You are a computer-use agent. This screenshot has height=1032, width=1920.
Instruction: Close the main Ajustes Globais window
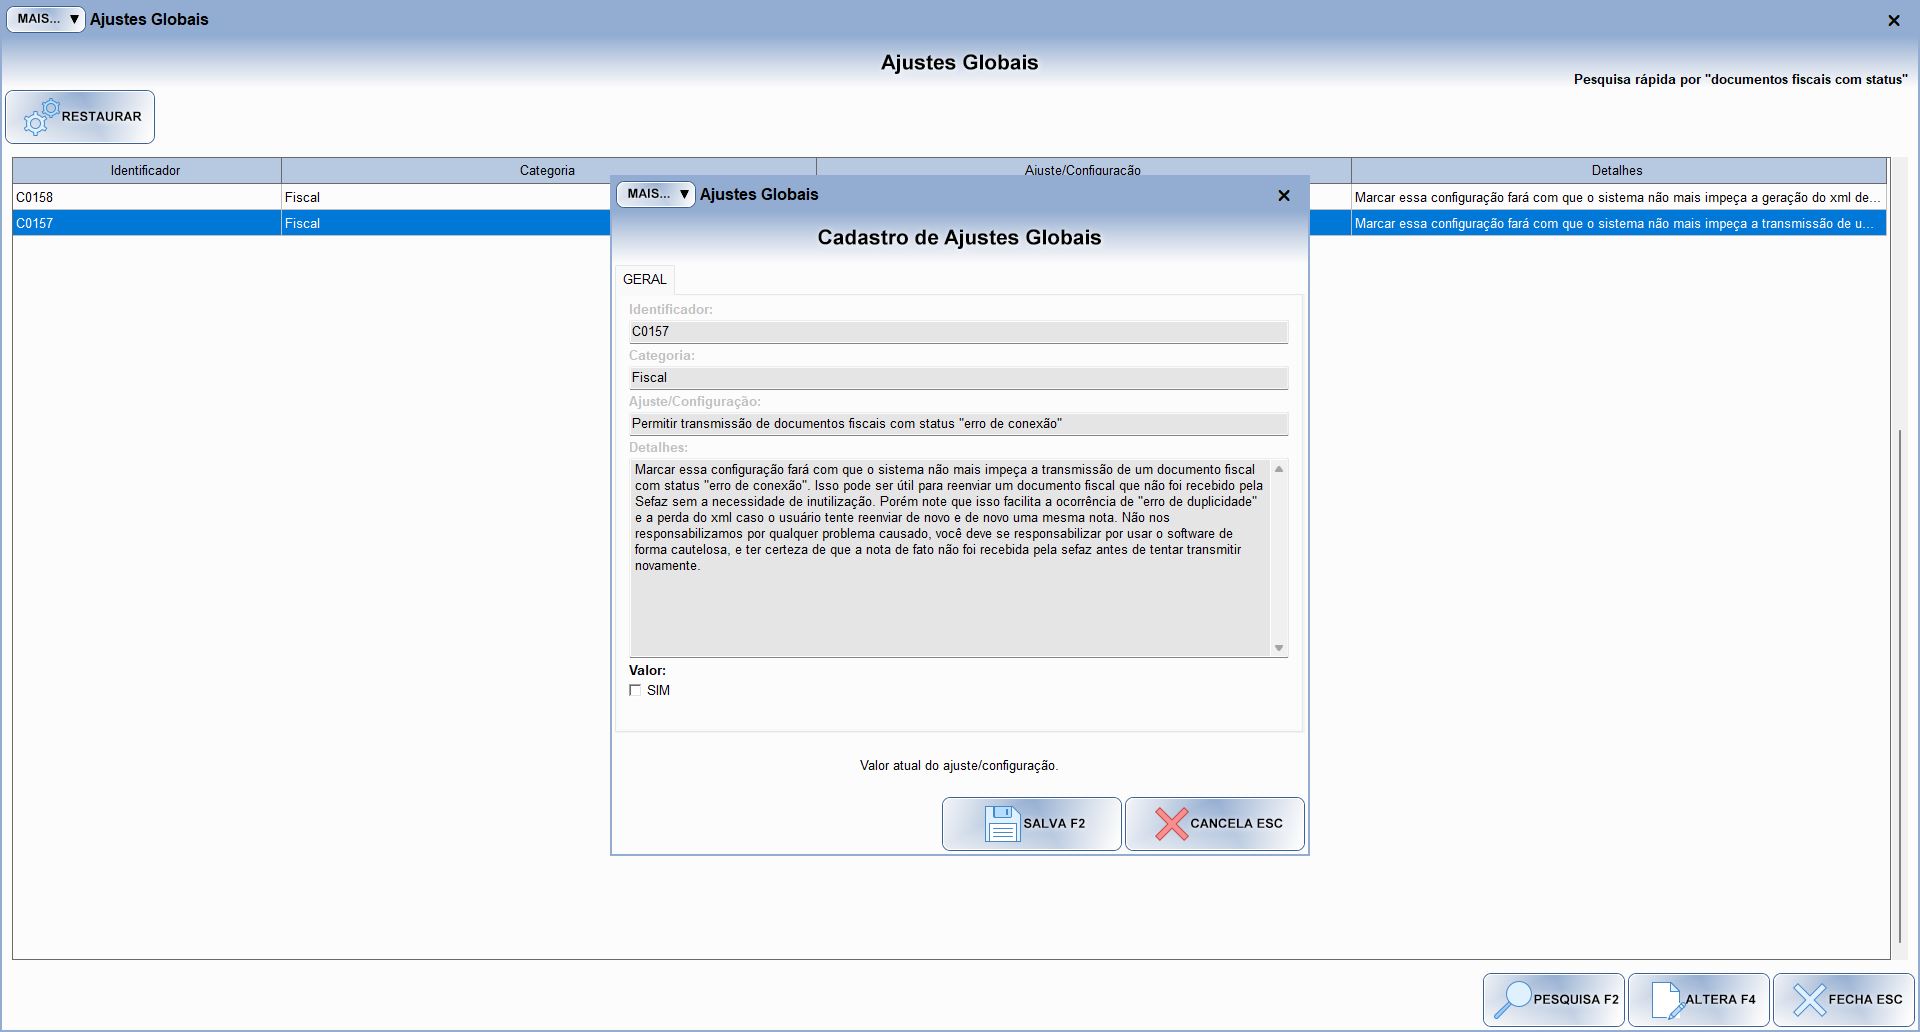(1893, 21)
